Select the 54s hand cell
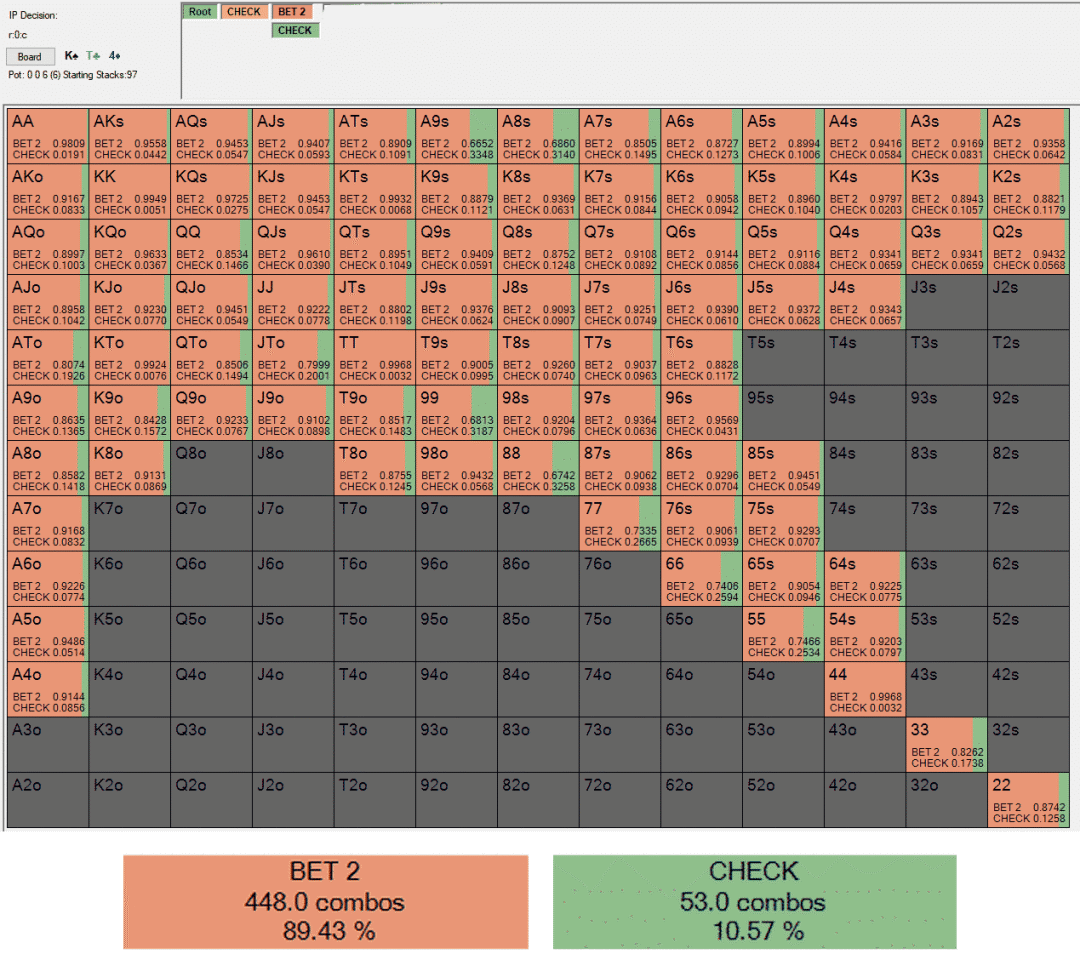1080x977 pixels. coord(864,634)
